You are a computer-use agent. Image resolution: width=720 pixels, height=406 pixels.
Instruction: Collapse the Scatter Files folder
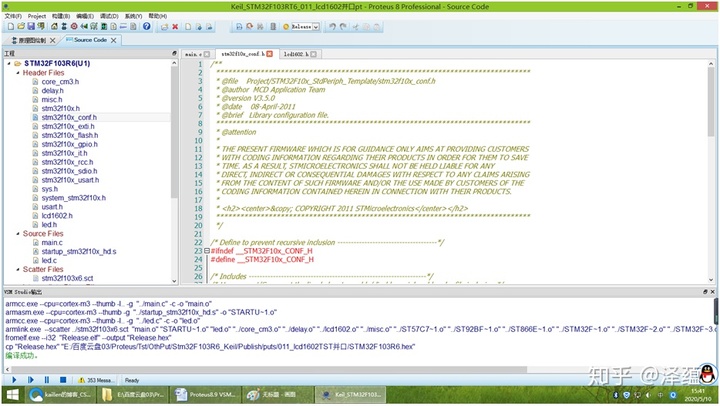tap(18, 269)
